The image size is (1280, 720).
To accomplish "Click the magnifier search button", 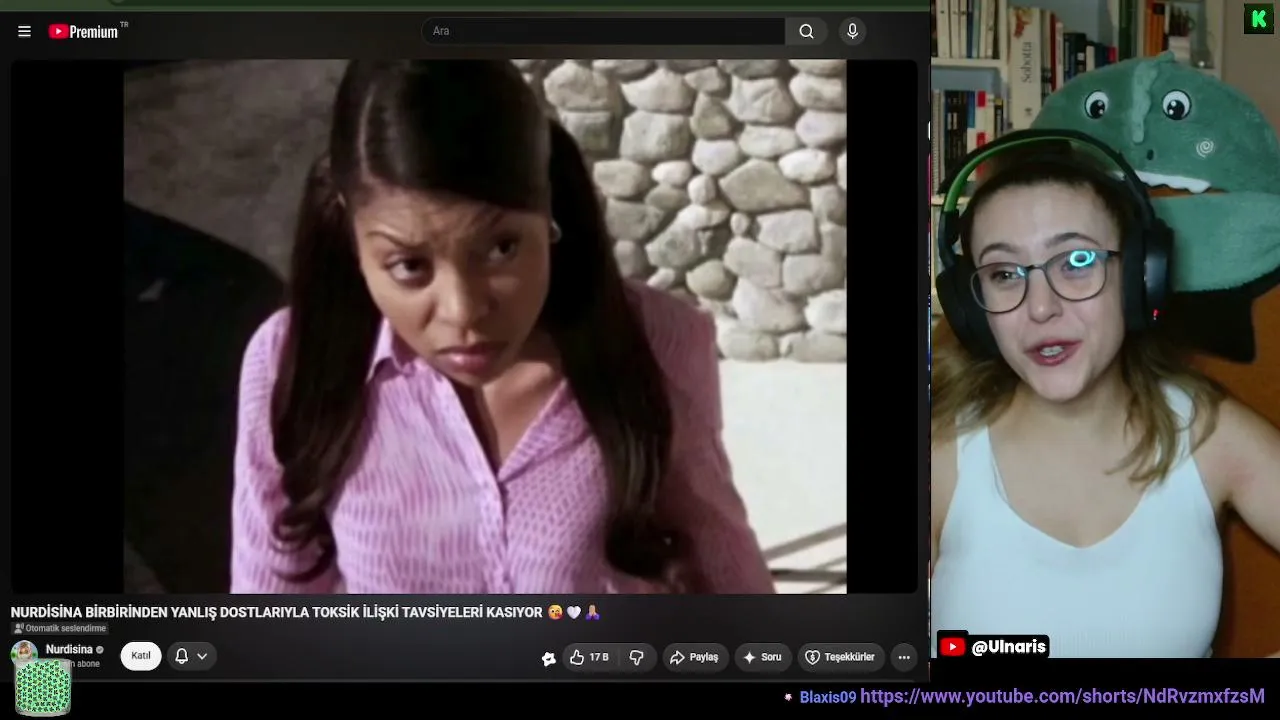I will coord(806,31).
